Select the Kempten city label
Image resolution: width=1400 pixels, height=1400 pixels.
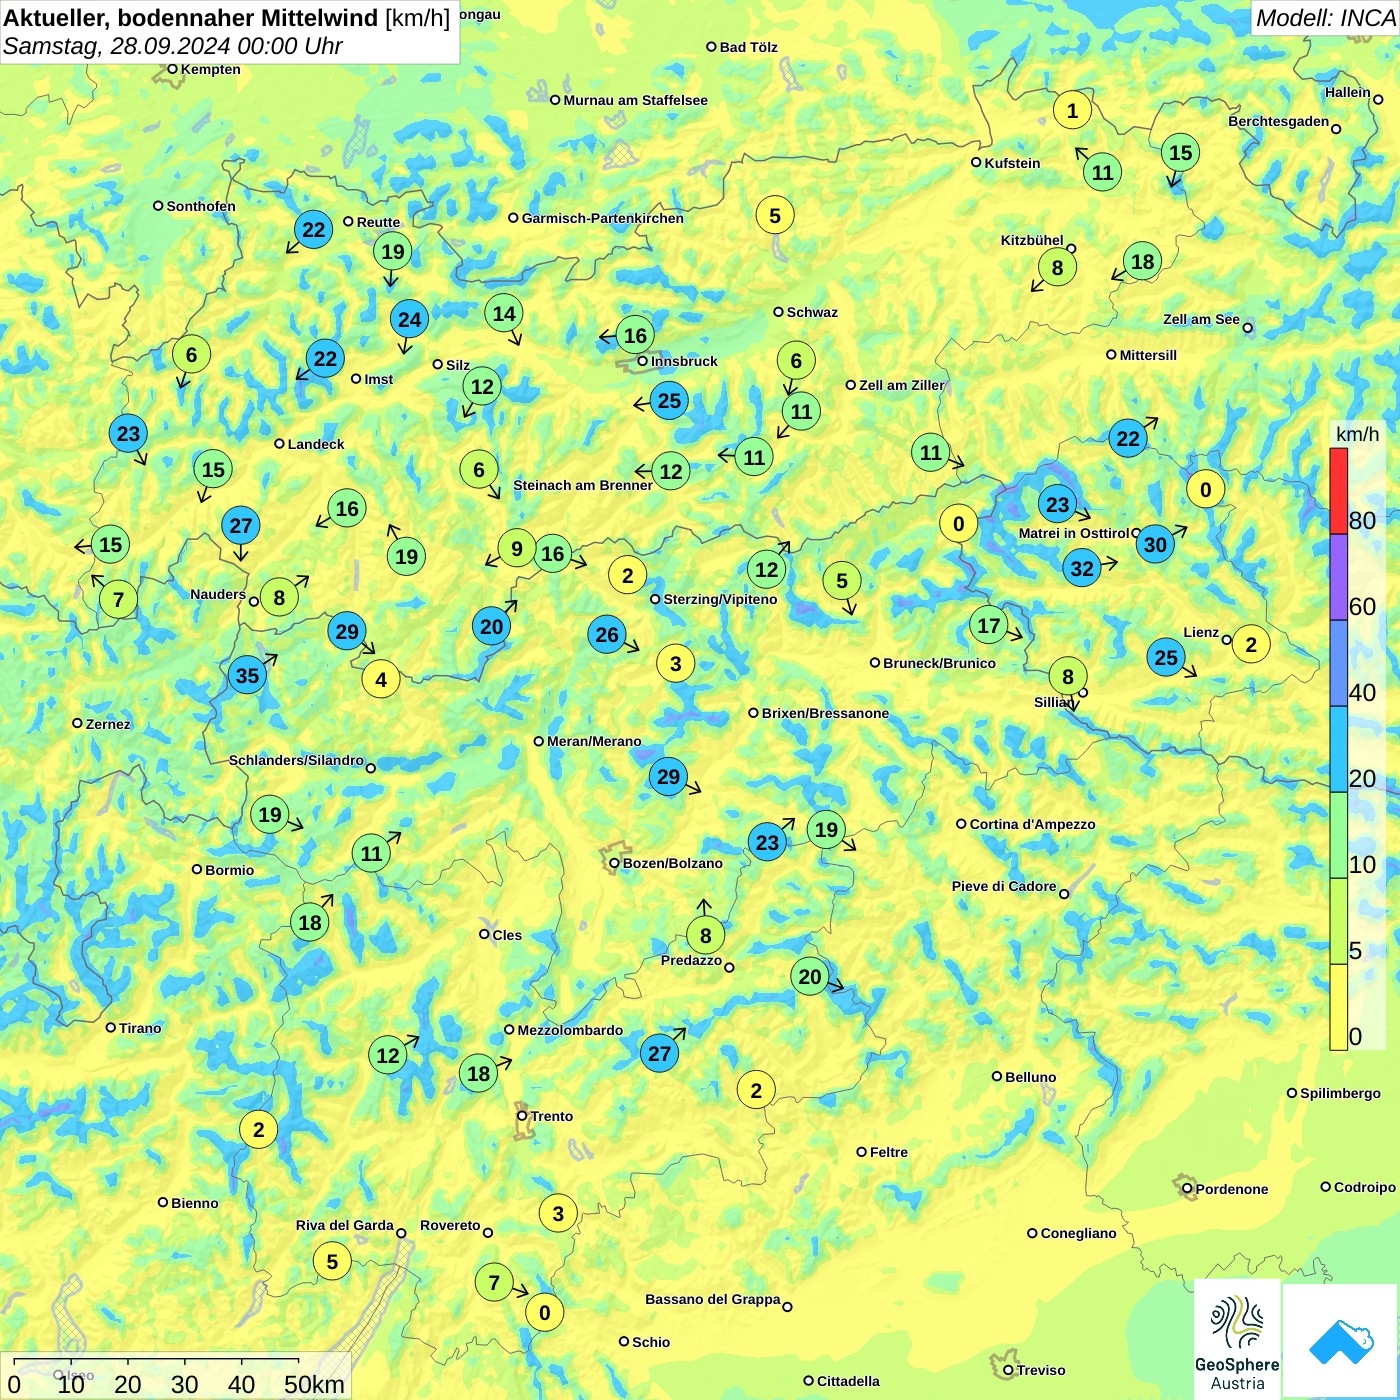[210, 69]
